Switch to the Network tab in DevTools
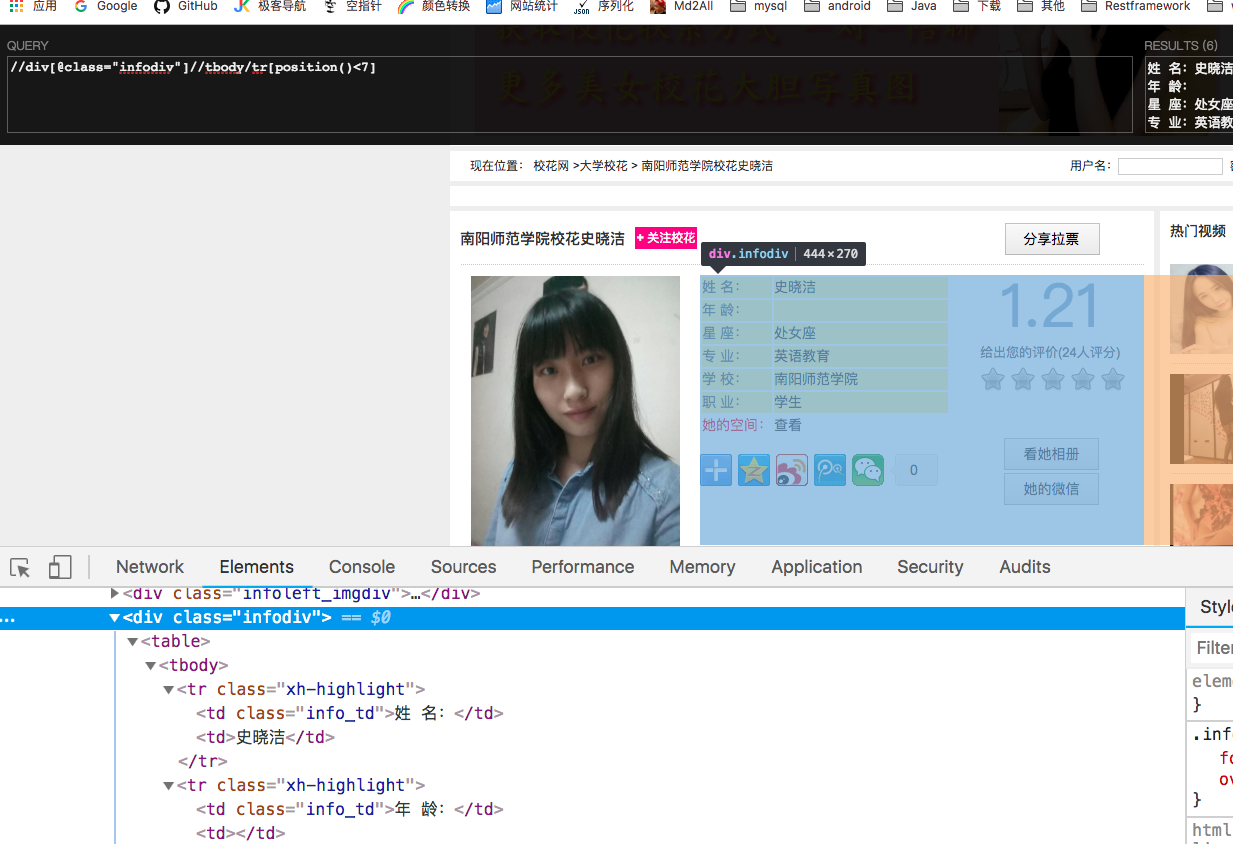Screen dimensions: 1233x844 coord(150,567)
